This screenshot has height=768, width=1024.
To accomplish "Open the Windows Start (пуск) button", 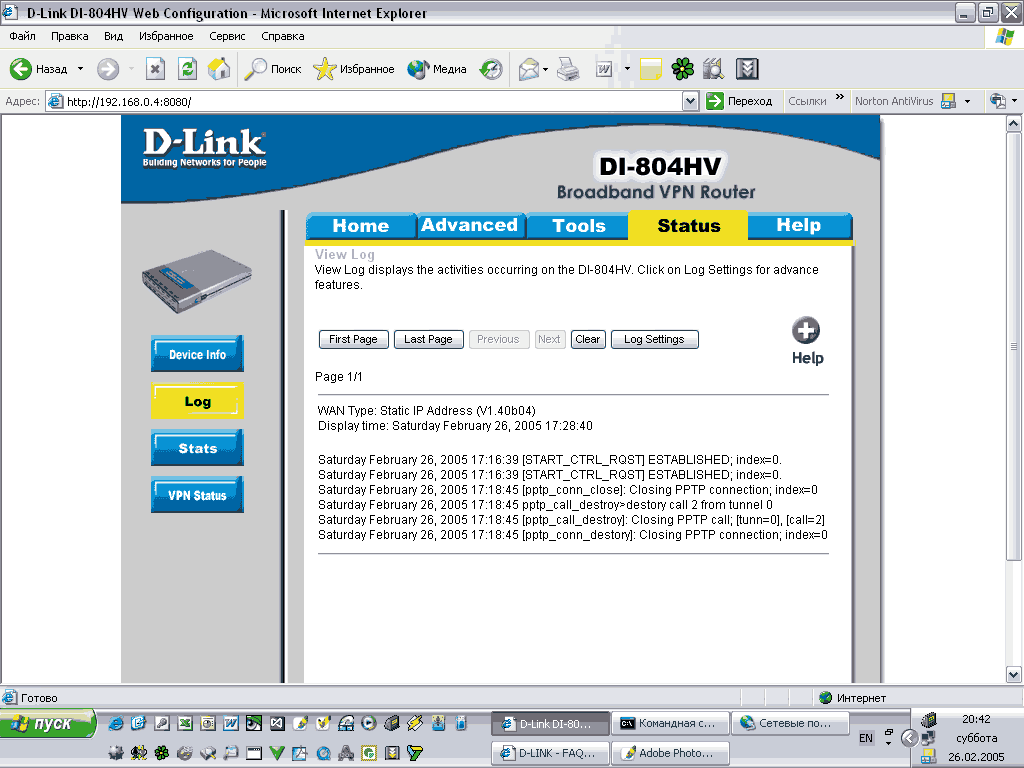I will pos(47,724).
